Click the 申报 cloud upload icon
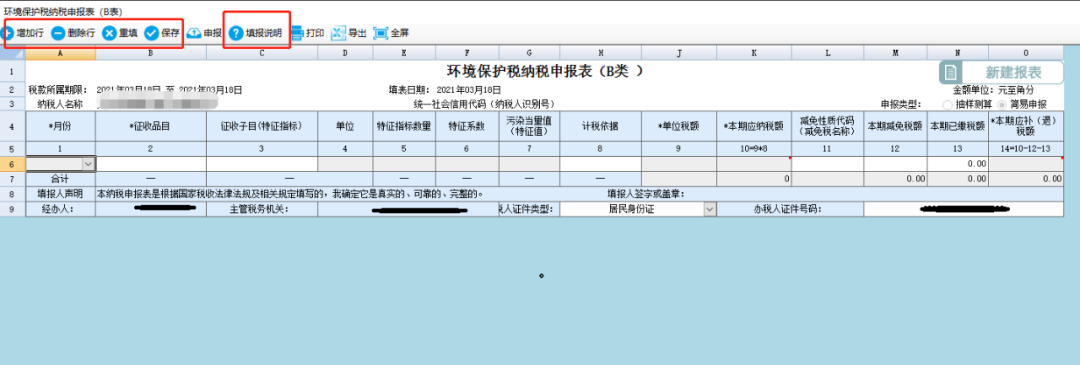The width and height of the screenshot is (1080, 365). [x=194, y=33]
